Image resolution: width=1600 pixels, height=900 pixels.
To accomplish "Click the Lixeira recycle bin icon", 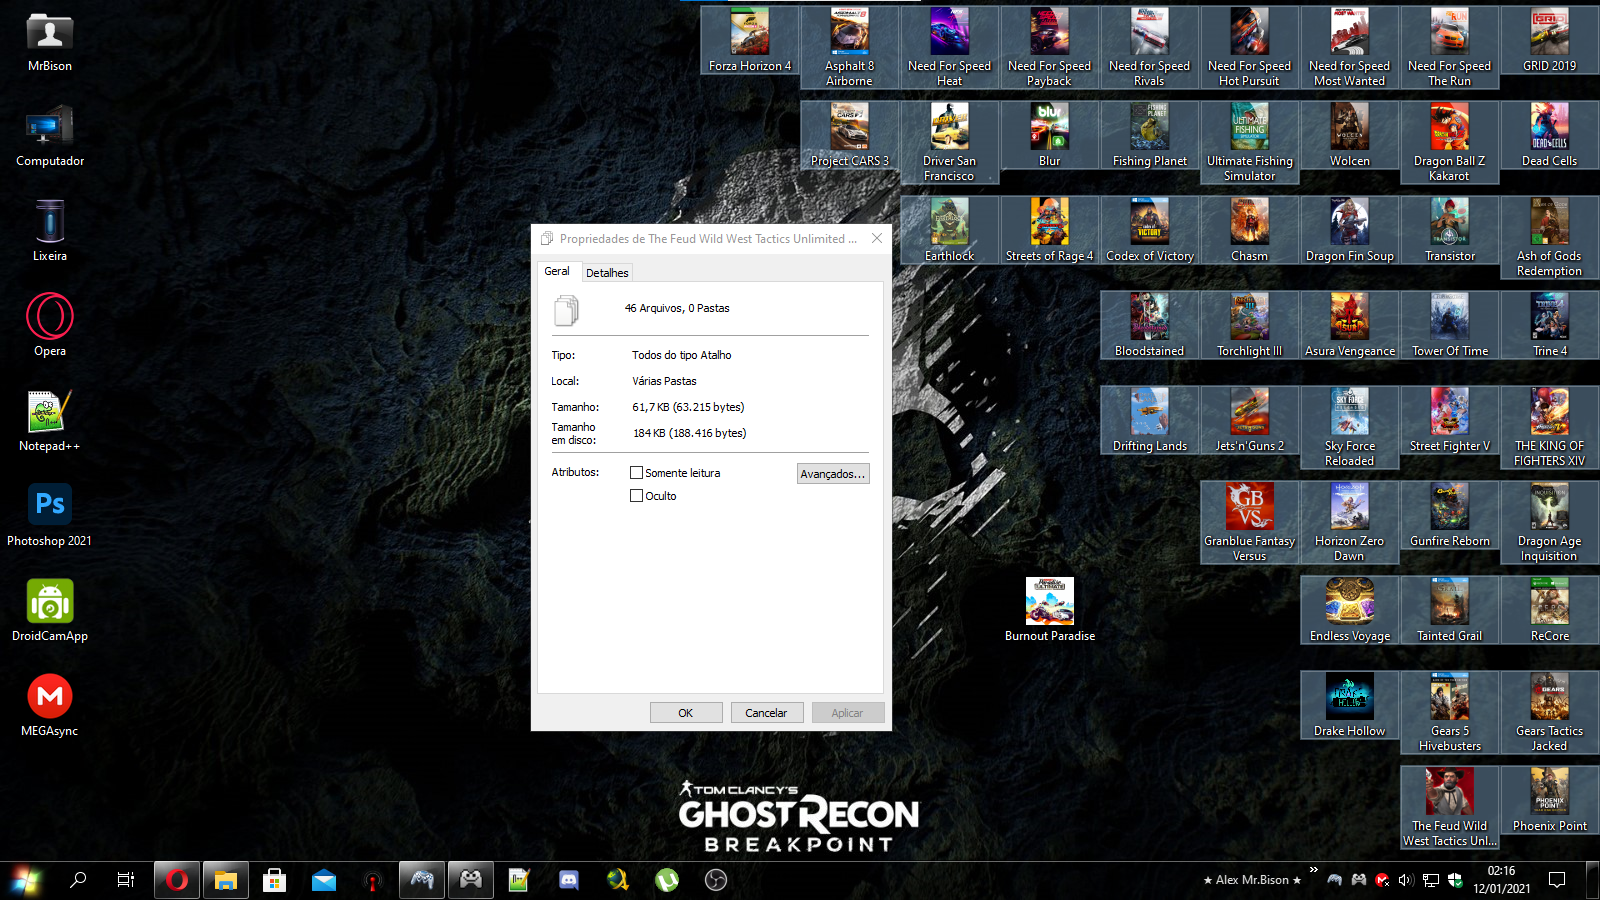I will click(50, 231).
